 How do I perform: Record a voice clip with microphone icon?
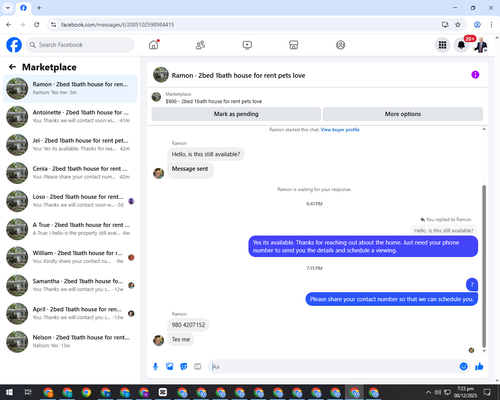click(155, 367)
